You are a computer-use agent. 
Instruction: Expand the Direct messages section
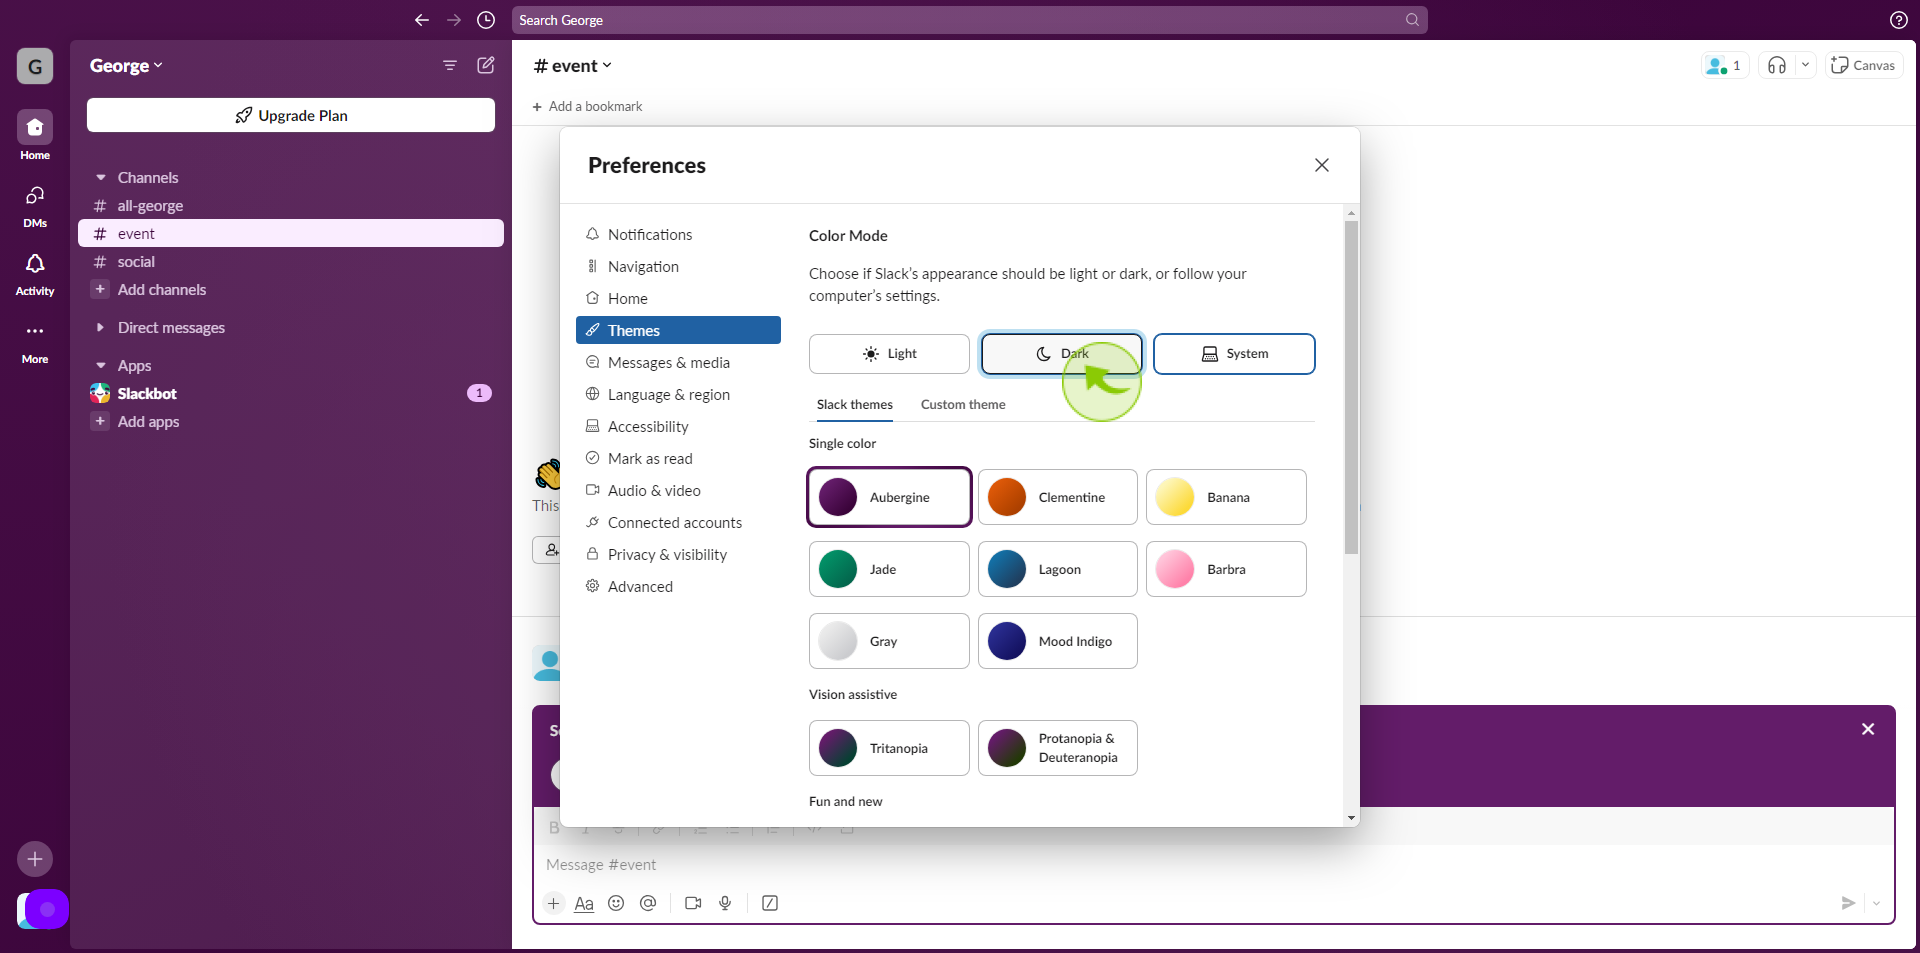(x=101, y=328)
